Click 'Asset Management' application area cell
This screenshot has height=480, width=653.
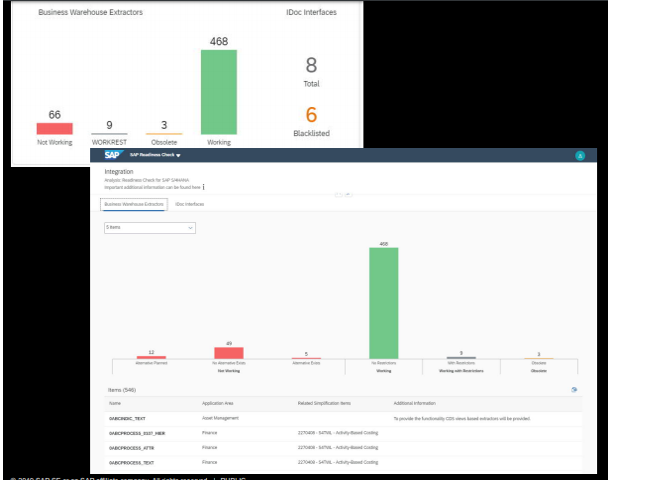(x=220, y=418)
